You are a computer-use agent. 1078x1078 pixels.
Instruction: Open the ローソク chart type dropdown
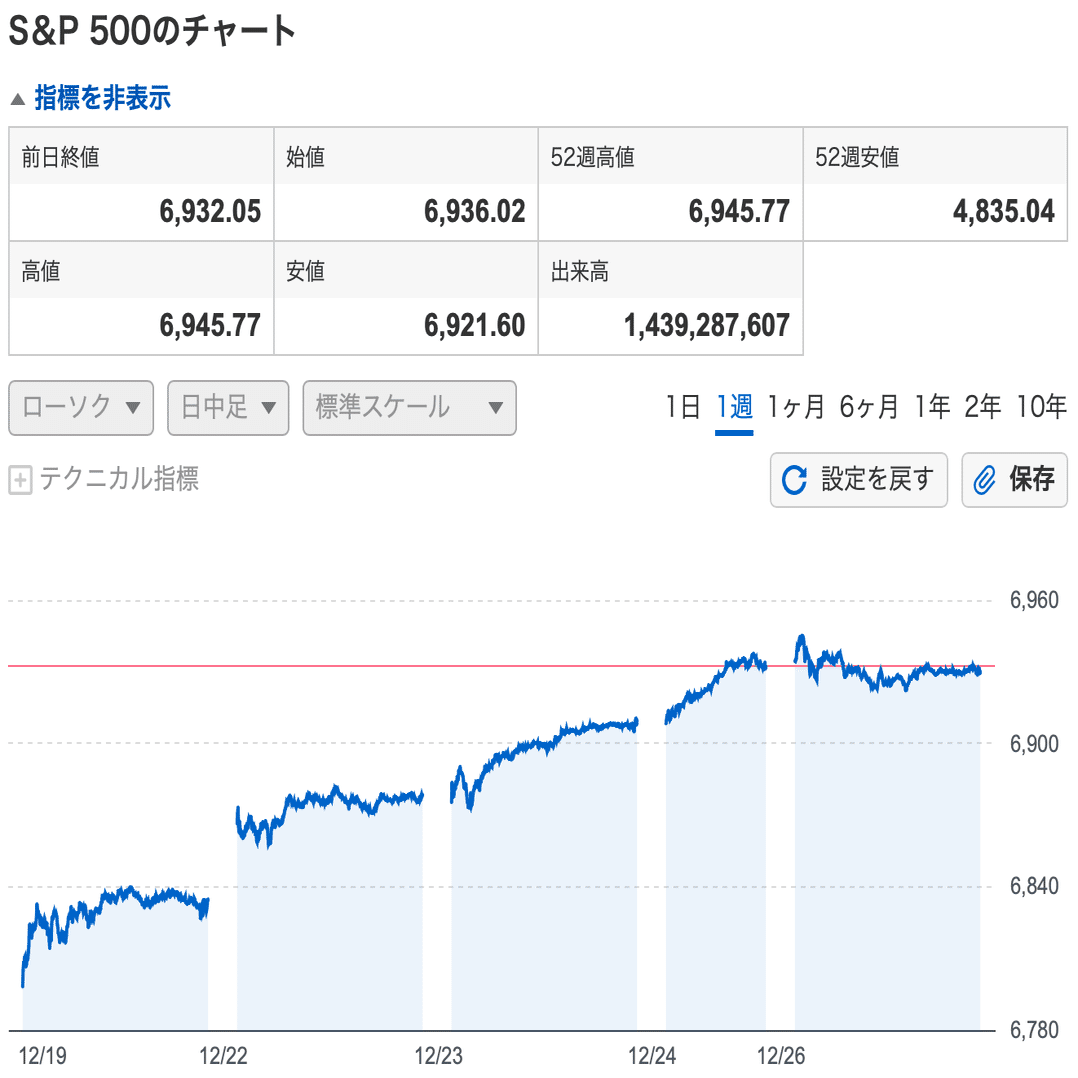(x=81, y=408)
